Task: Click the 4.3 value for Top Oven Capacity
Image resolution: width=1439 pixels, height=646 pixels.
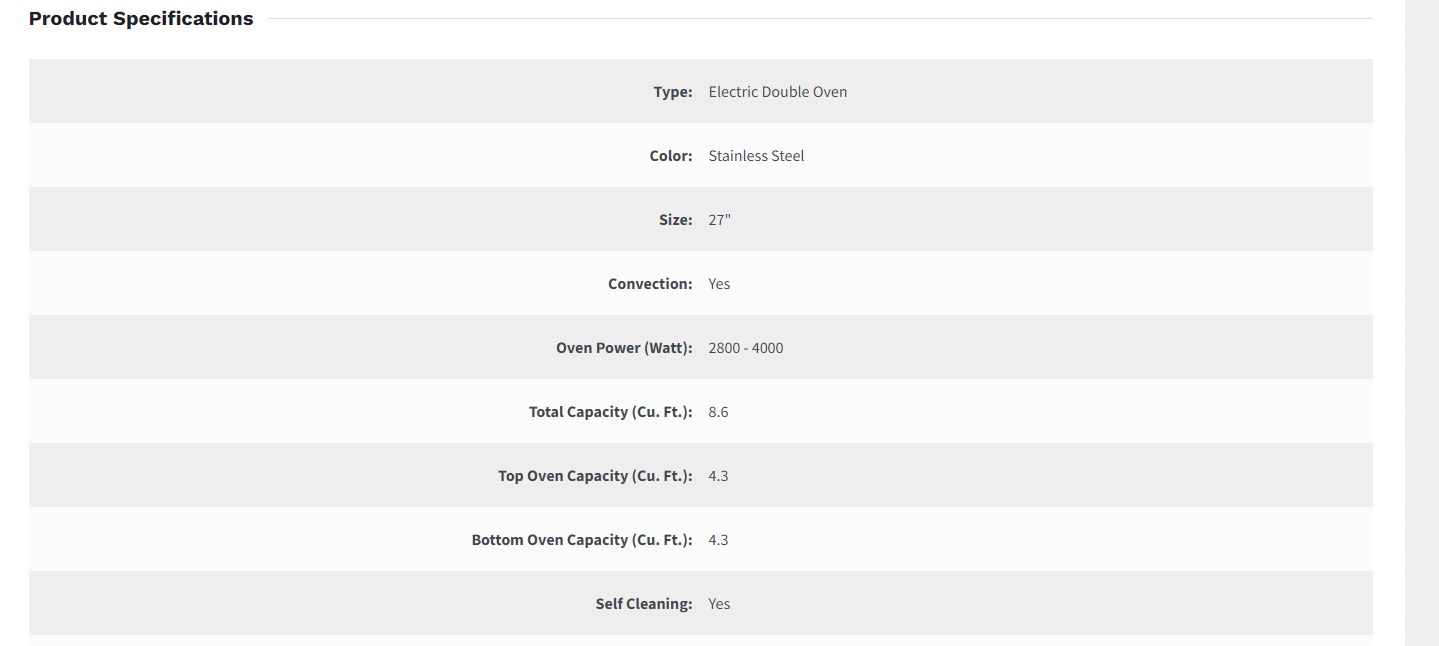Action: [718, 476]
